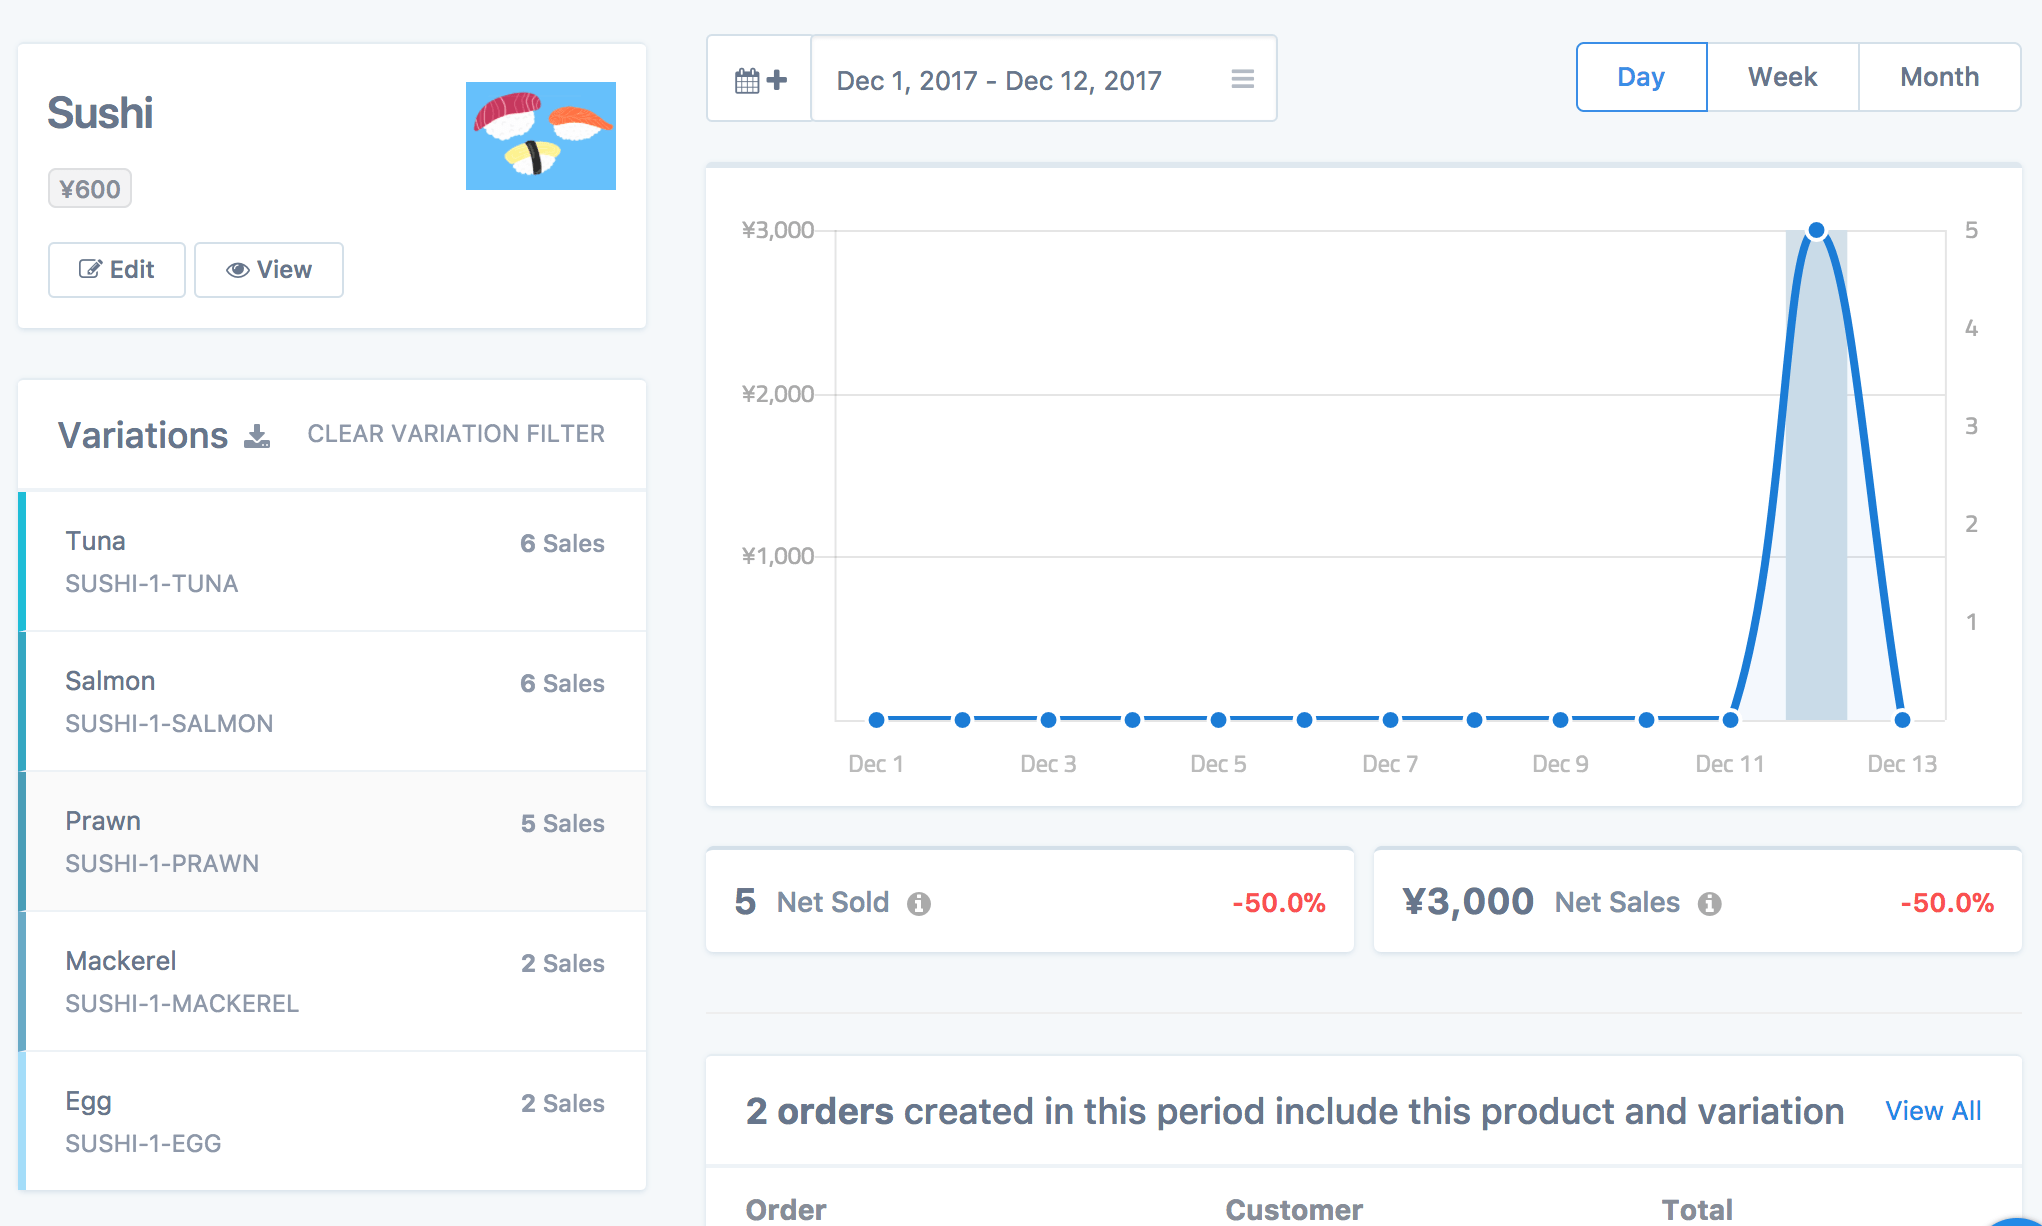Switch chart to Week view

(1782, 77)
